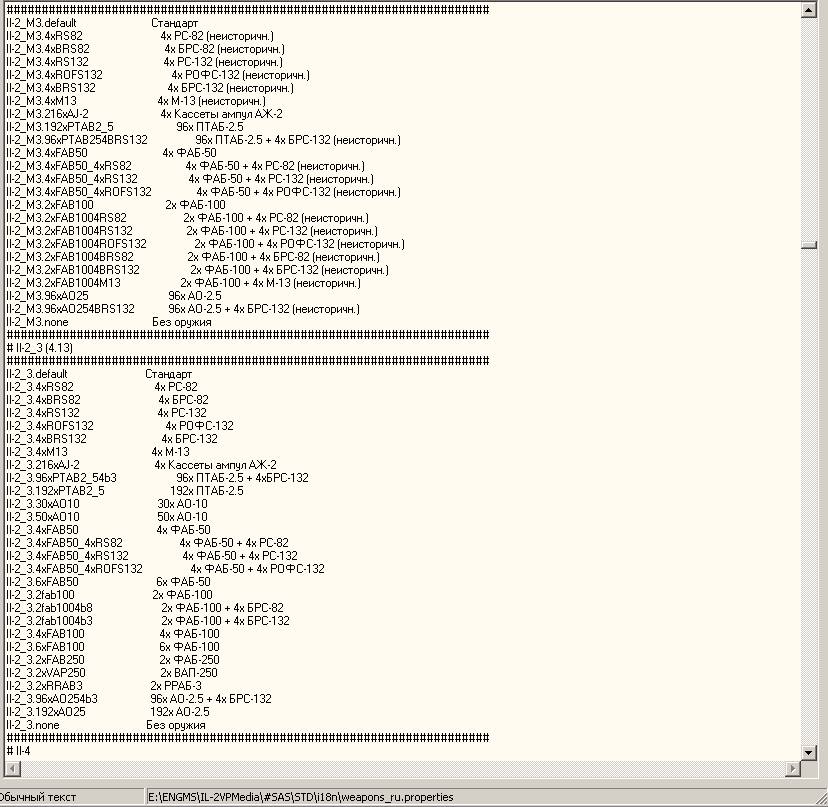This screenshot has width=828, height=807.
Task: Click the horizontal scrollbar left arrow
Action: tap(12, 768)
